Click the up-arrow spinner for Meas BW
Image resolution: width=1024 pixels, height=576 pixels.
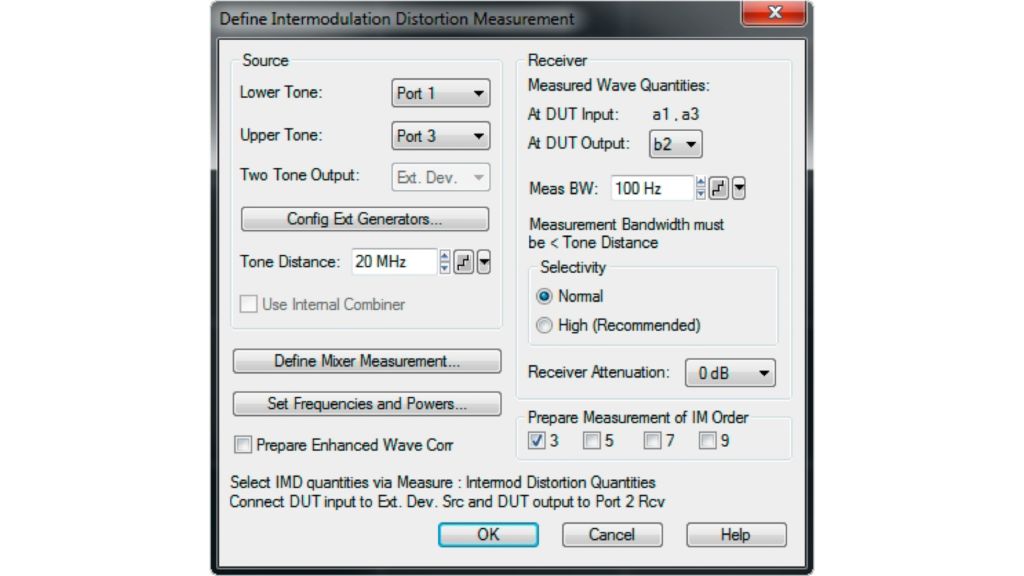(x=700, y=181)
